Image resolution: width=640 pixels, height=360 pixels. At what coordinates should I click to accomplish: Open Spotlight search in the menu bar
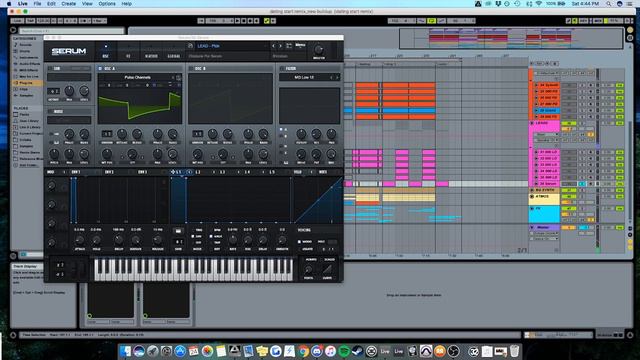coord(609,4)
